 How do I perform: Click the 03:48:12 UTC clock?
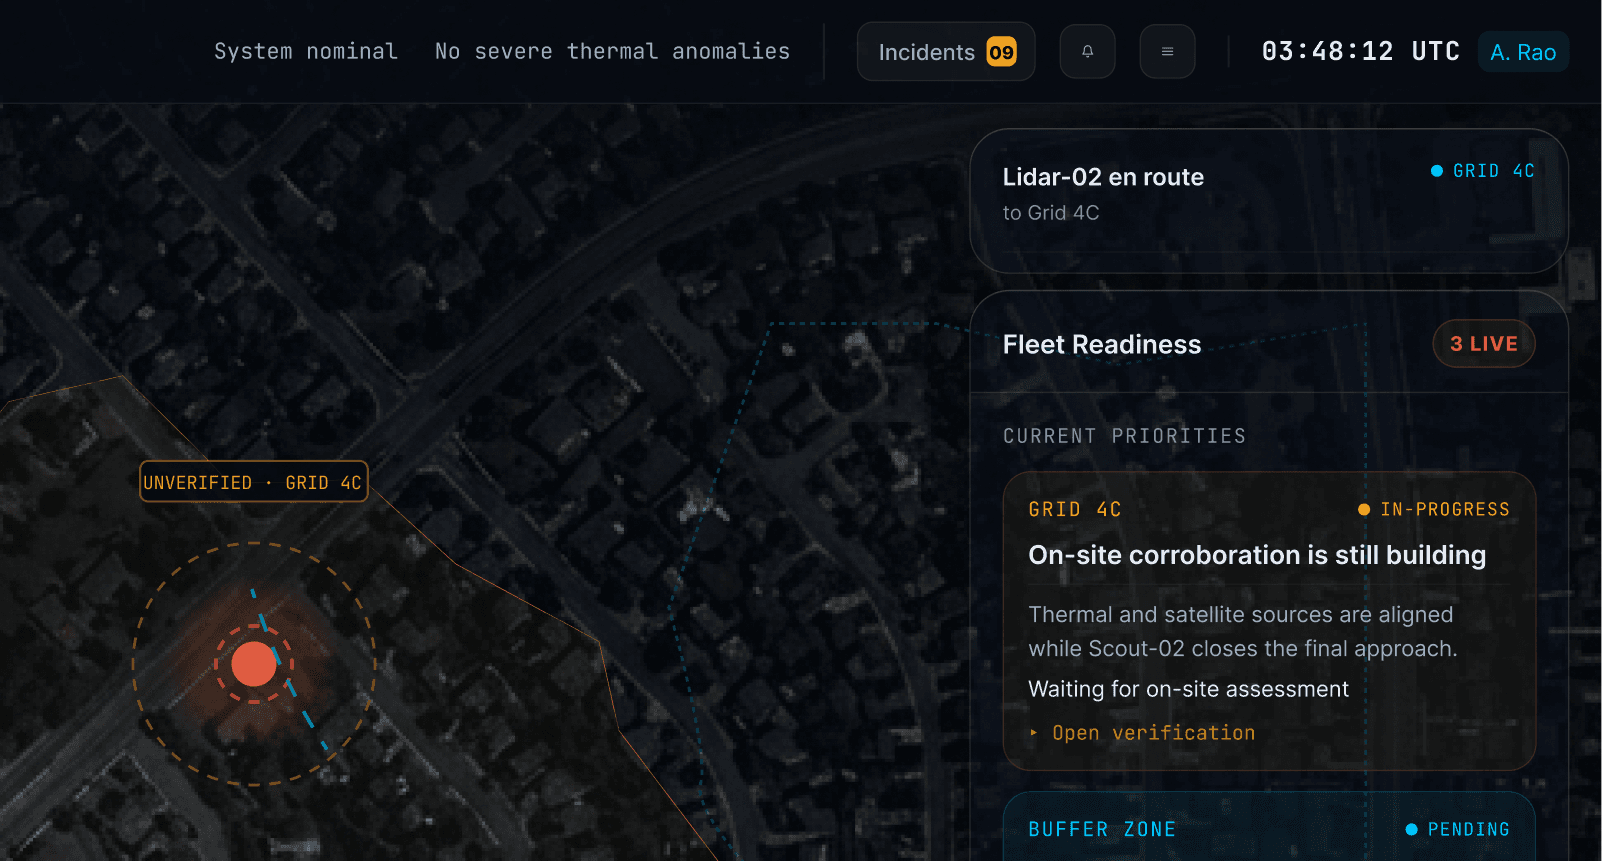[1360, 52]
